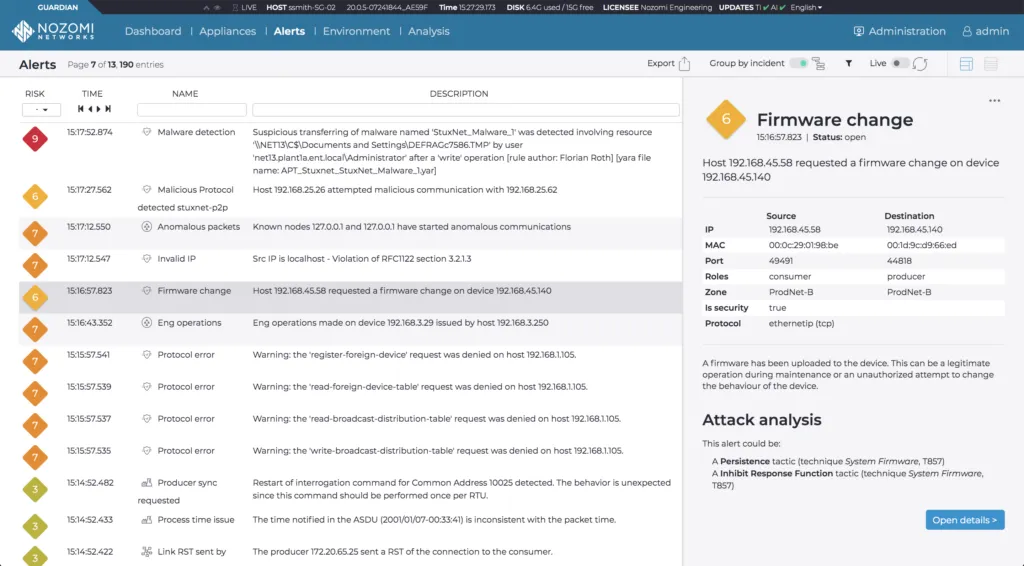Click the incident grouping tree icon
1024x566 pixels.
(818, 63)
